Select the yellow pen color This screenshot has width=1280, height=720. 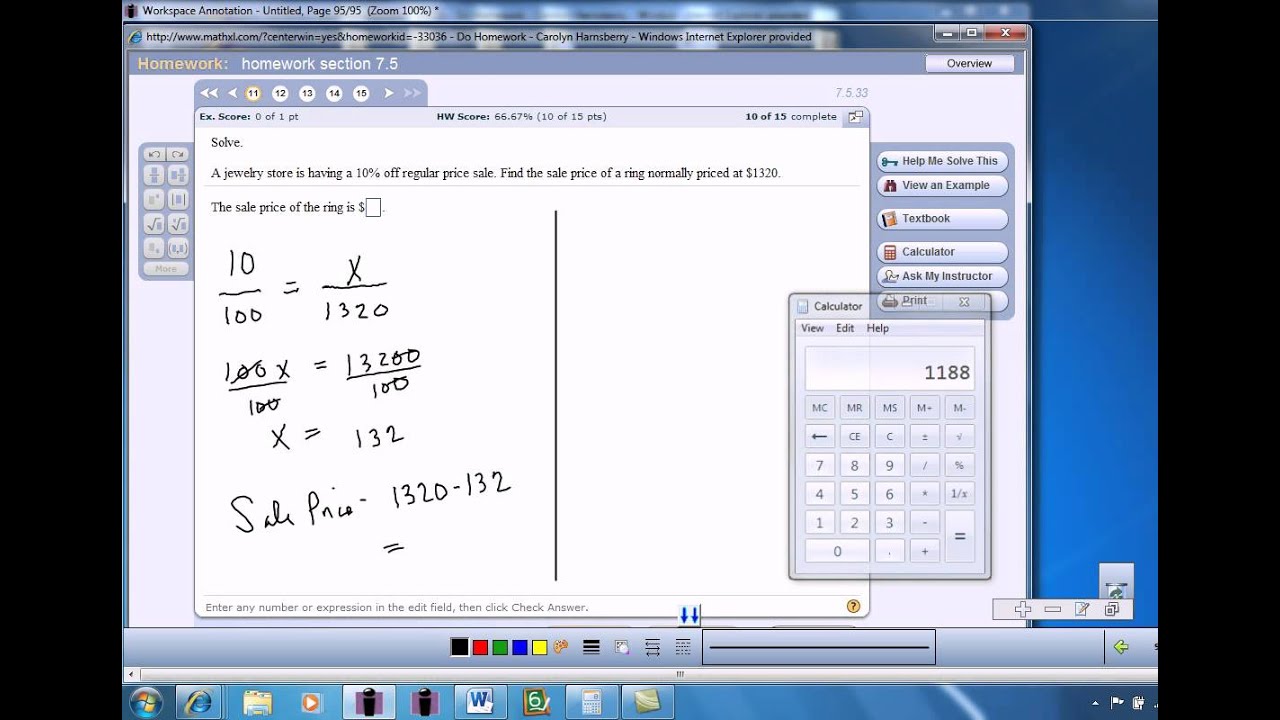click(540, 647)
